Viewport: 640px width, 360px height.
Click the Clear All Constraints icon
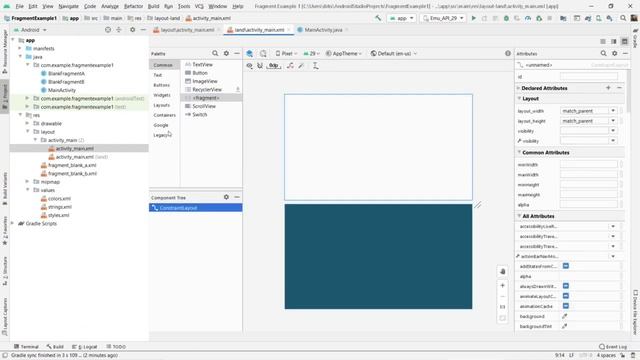pyautogui.click(x=290, y=66)
